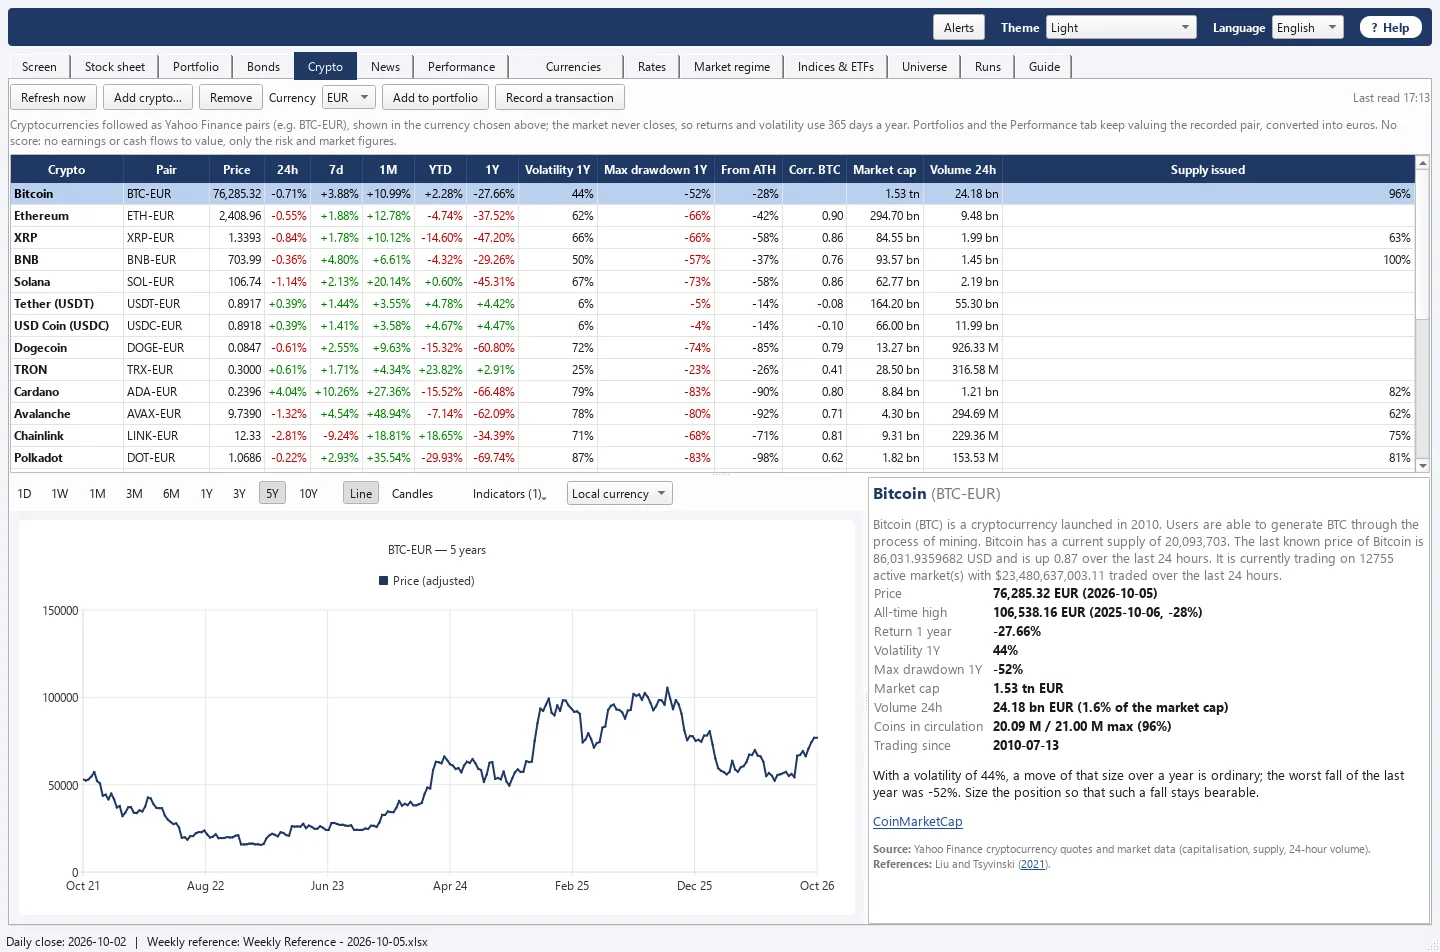Select the 6M chart range
The width and height of the screenshot is (1440, 952).
point(171,493)
